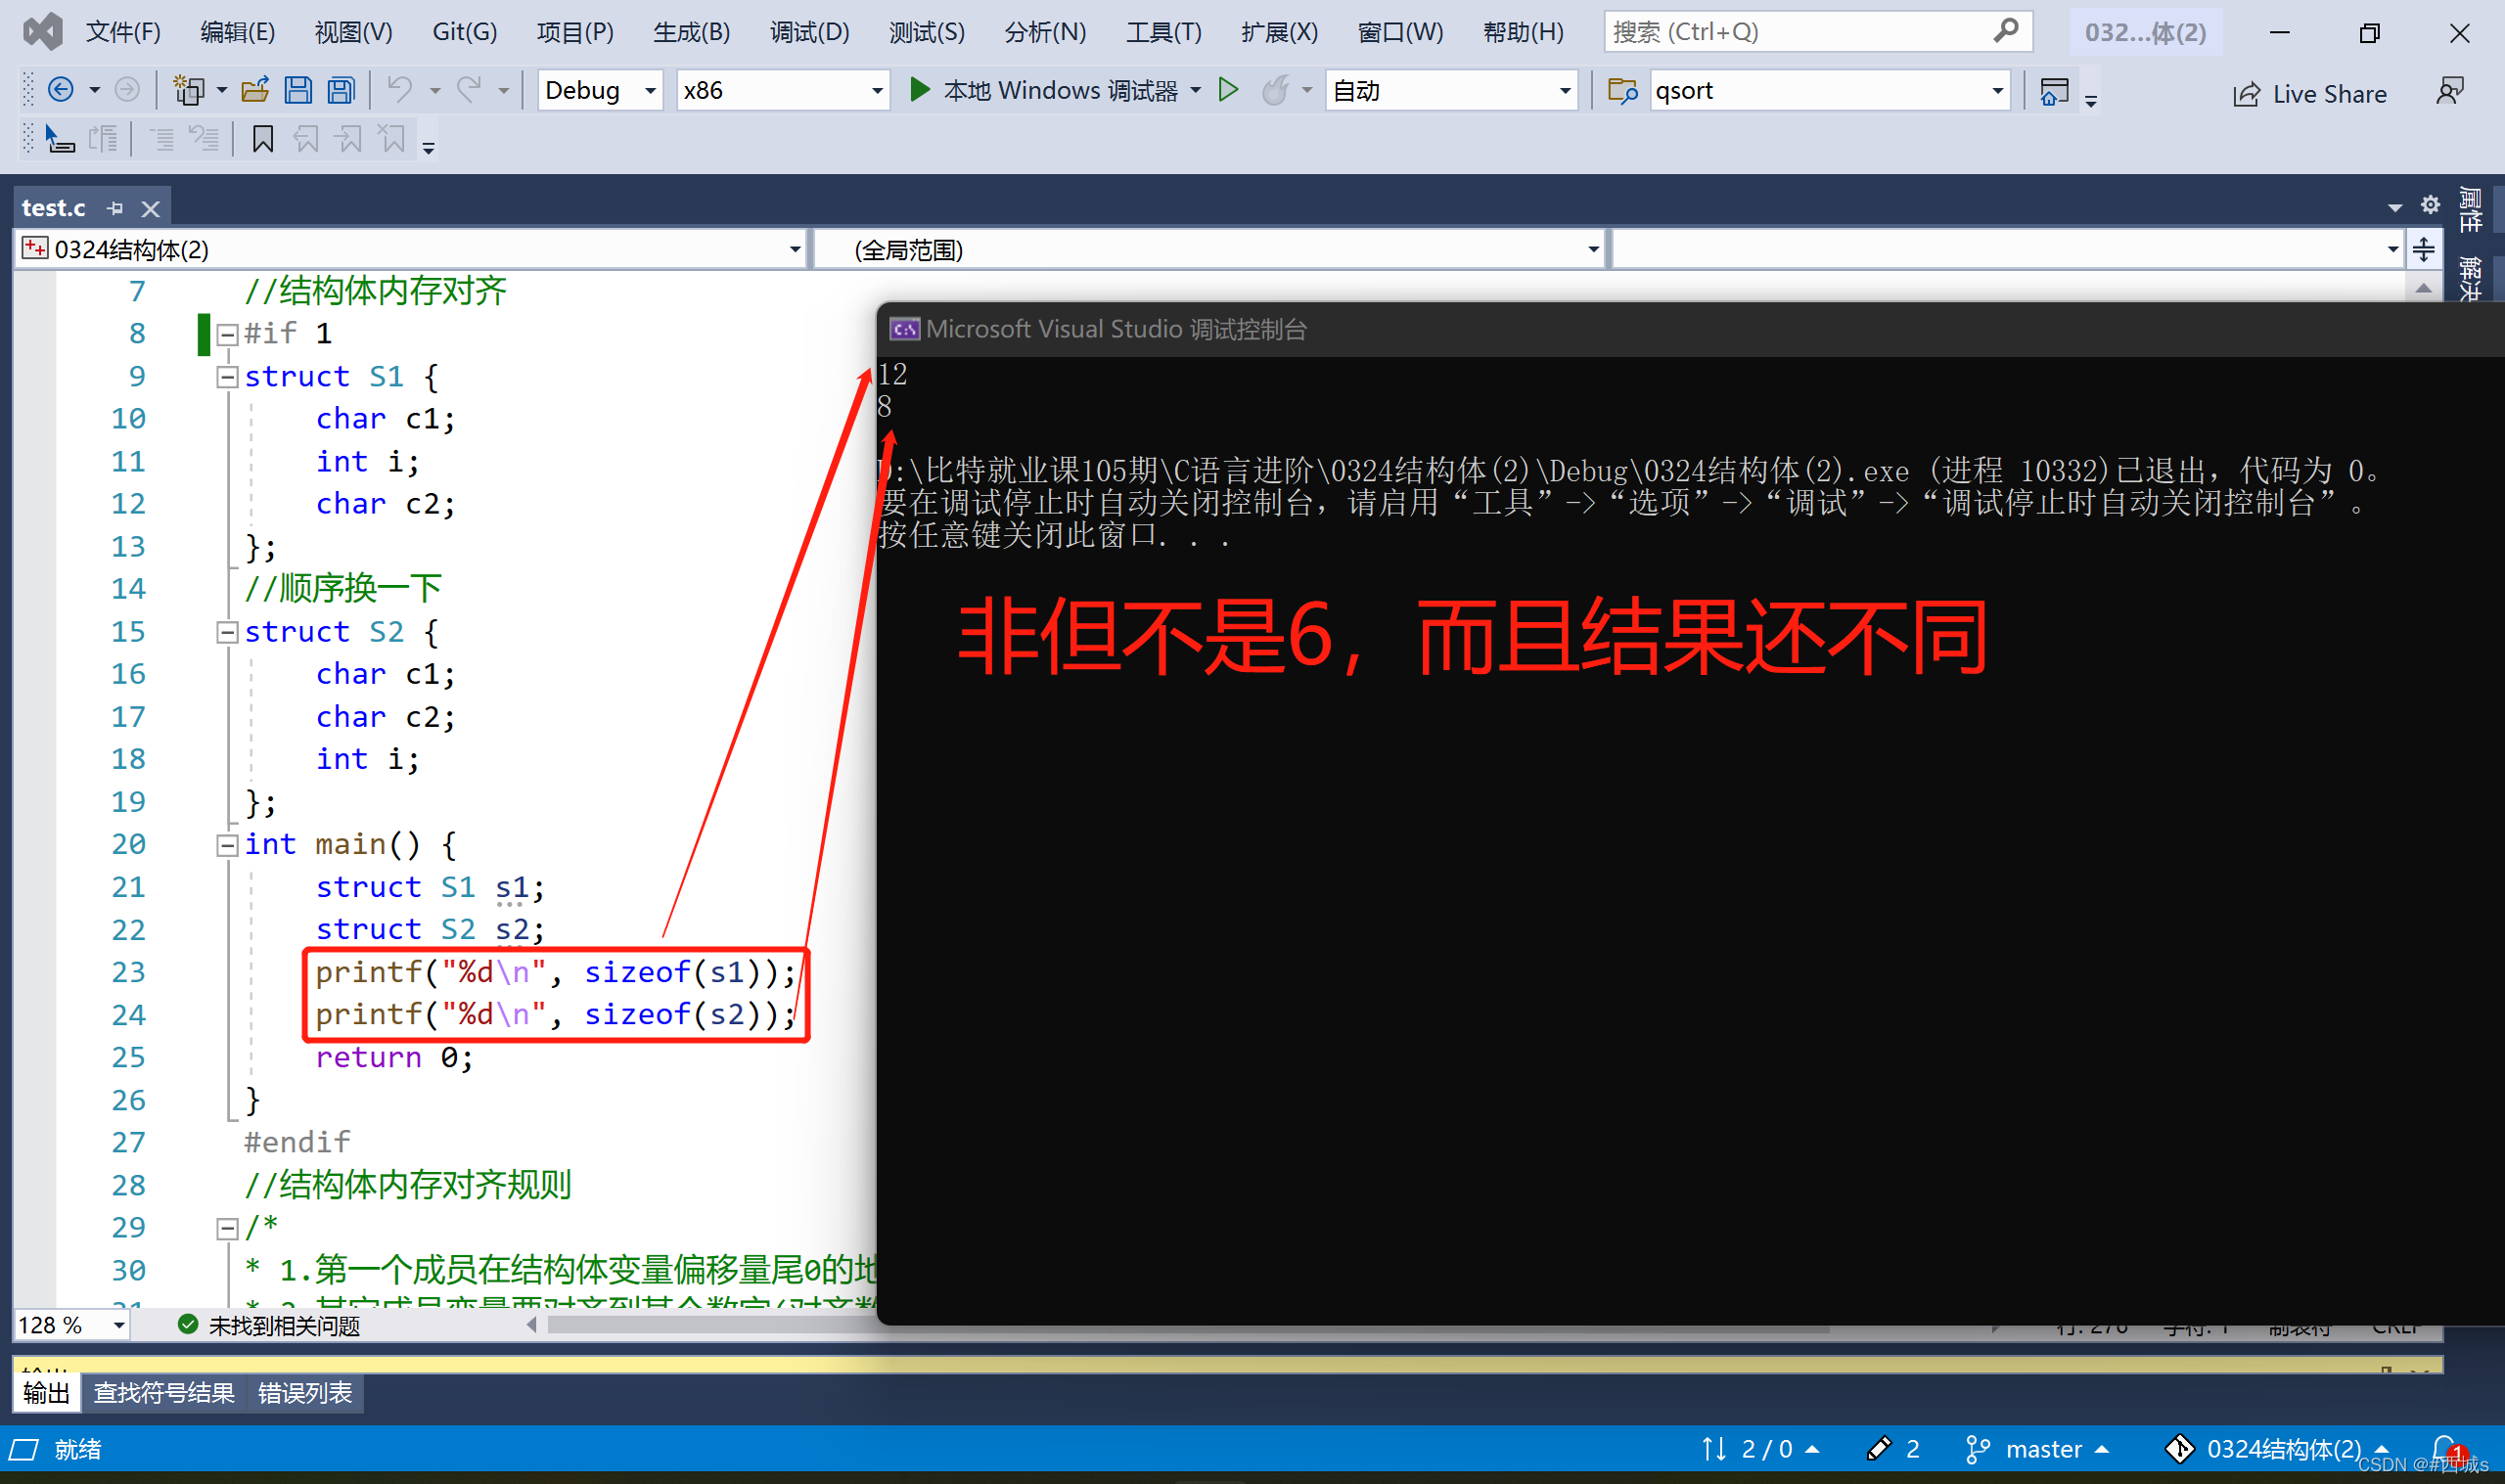Screen dimensions: 2505x1484
Task: Pin the test.c tab
Action: tap(115, 208)
